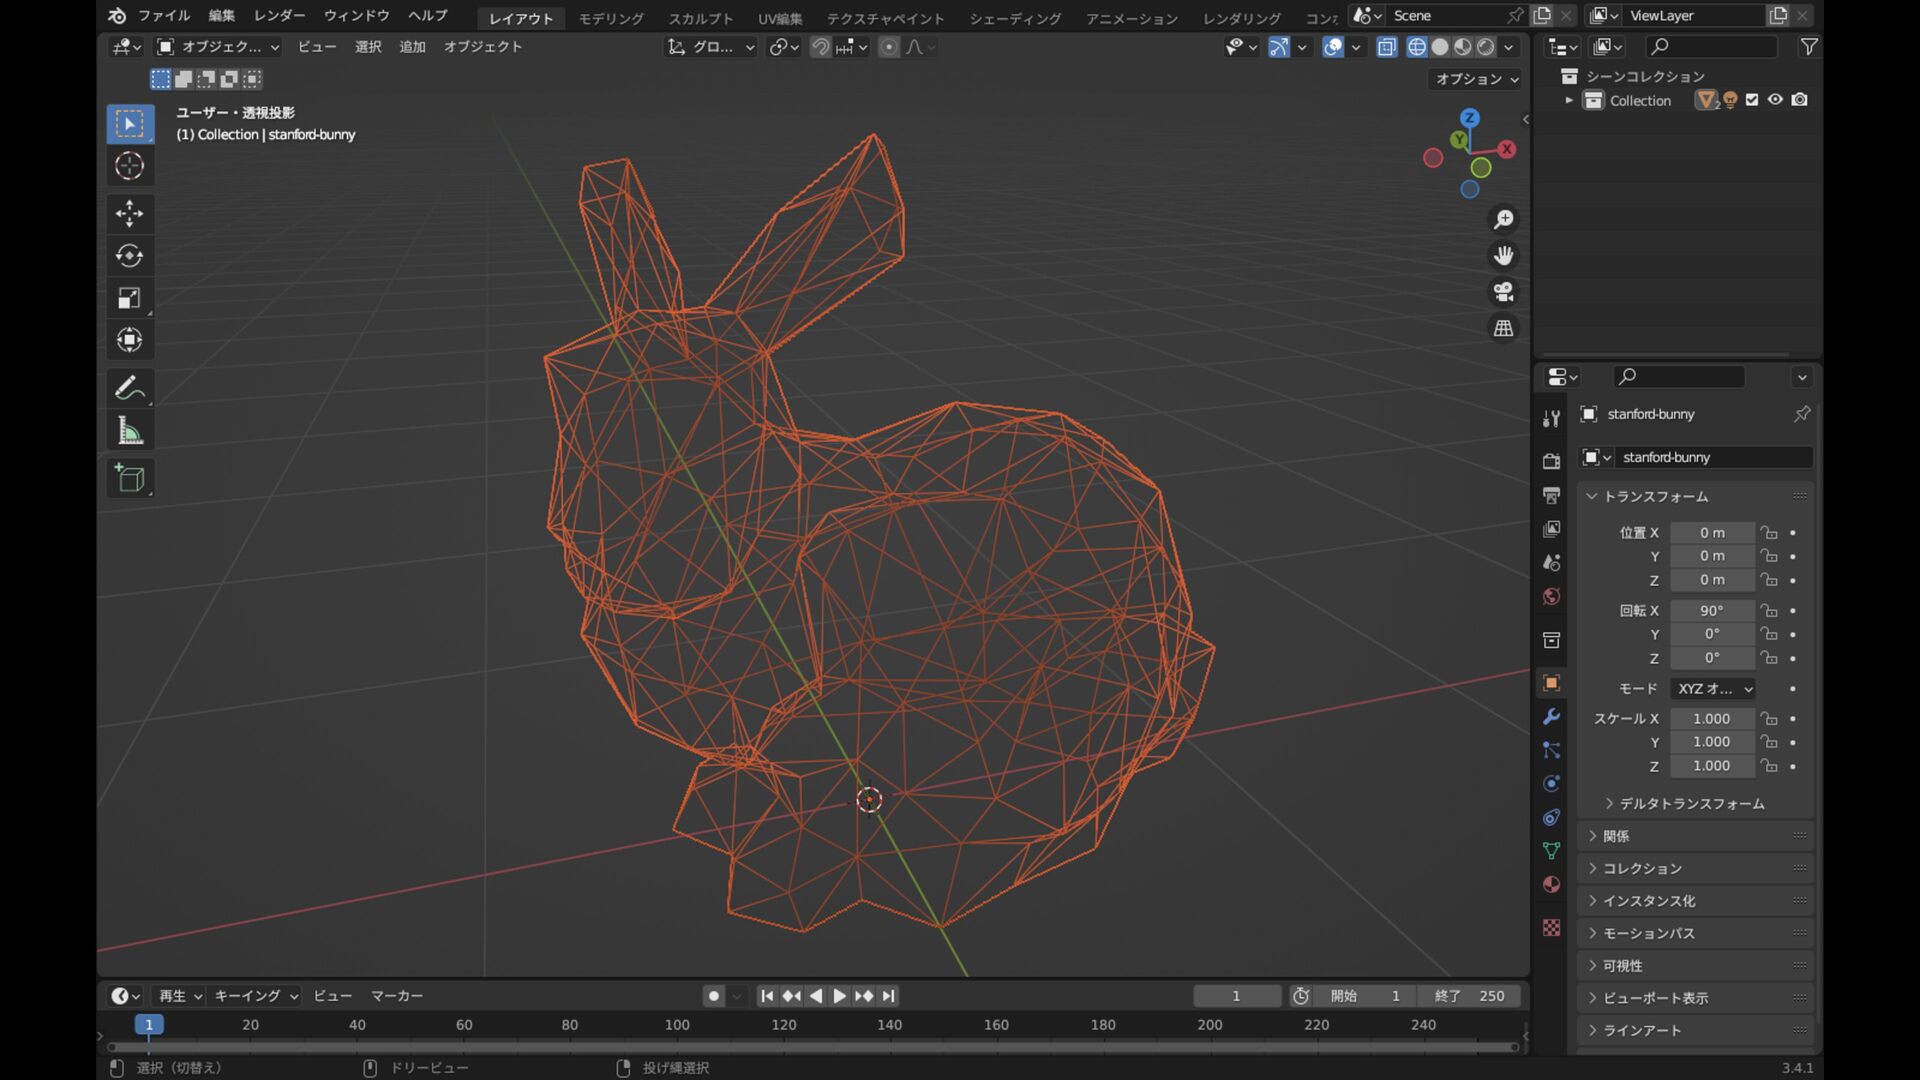Toggle camera view icon in viewport
This screenshot has height=1080, width=1920.
pos(1503,292)
